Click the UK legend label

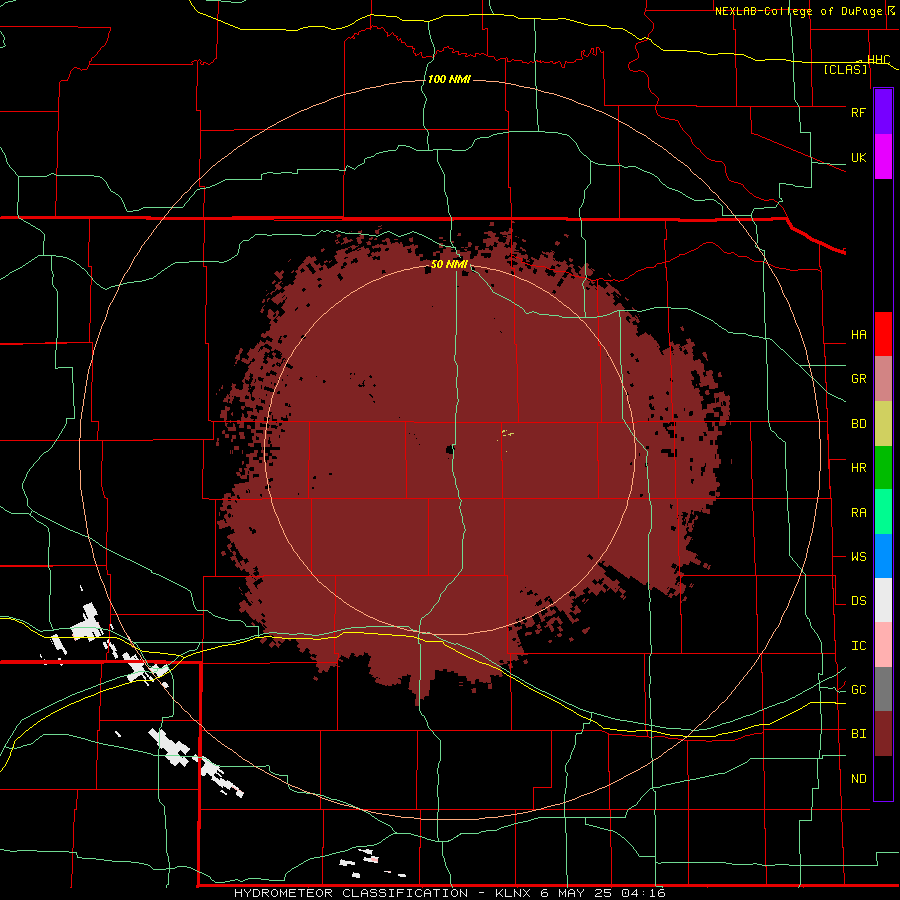coord(858,157)
